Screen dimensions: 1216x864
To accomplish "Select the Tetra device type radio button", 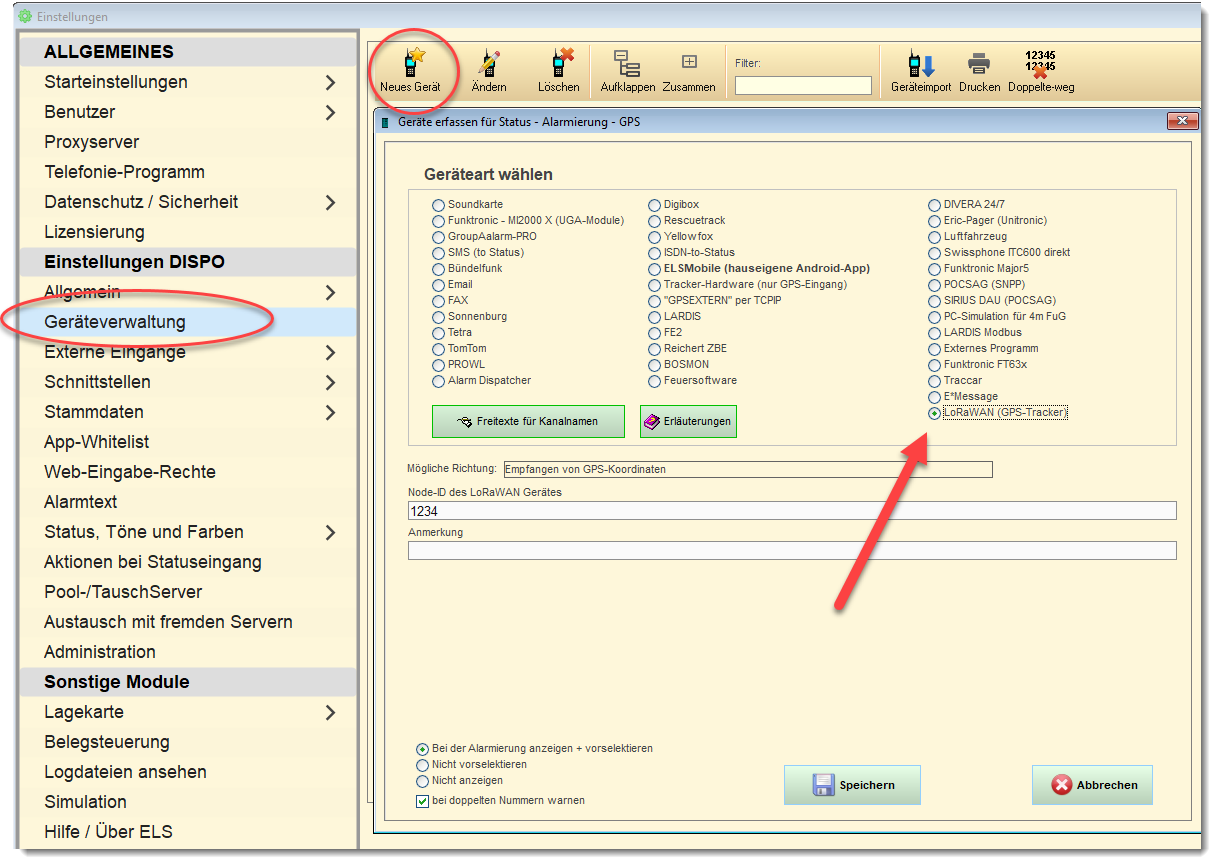I will click(x=438, y=333).
